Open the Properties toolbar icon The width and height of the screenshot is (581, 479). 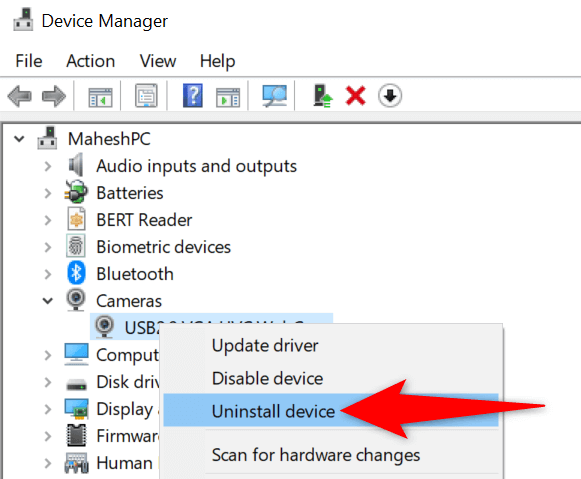(x=146, y=96)
